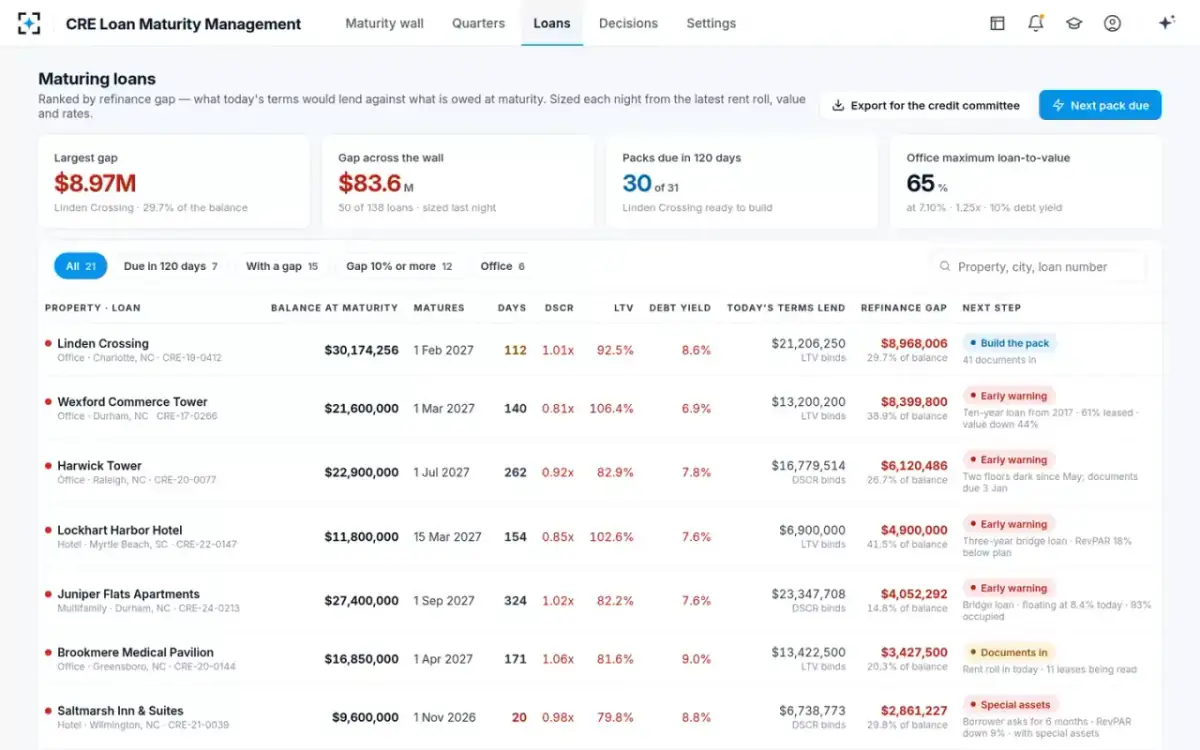The height and width of the screenshot is (750, 1200).
Task: Click the $2,861,227 refinance gap
Action: [x=914, y=711]
